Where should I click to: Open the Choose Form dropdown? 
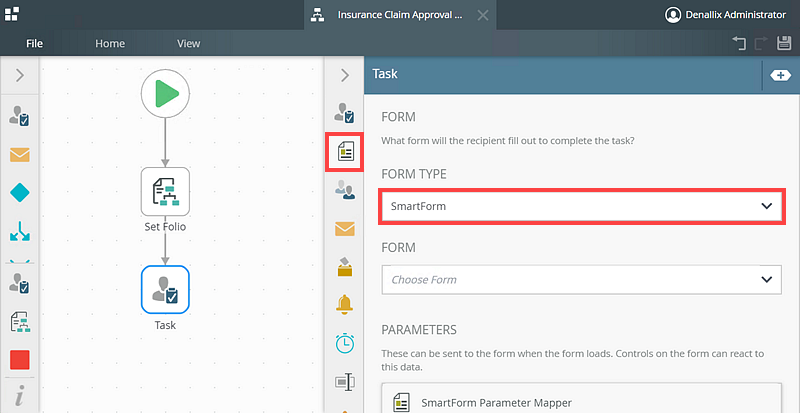(581, 280)
